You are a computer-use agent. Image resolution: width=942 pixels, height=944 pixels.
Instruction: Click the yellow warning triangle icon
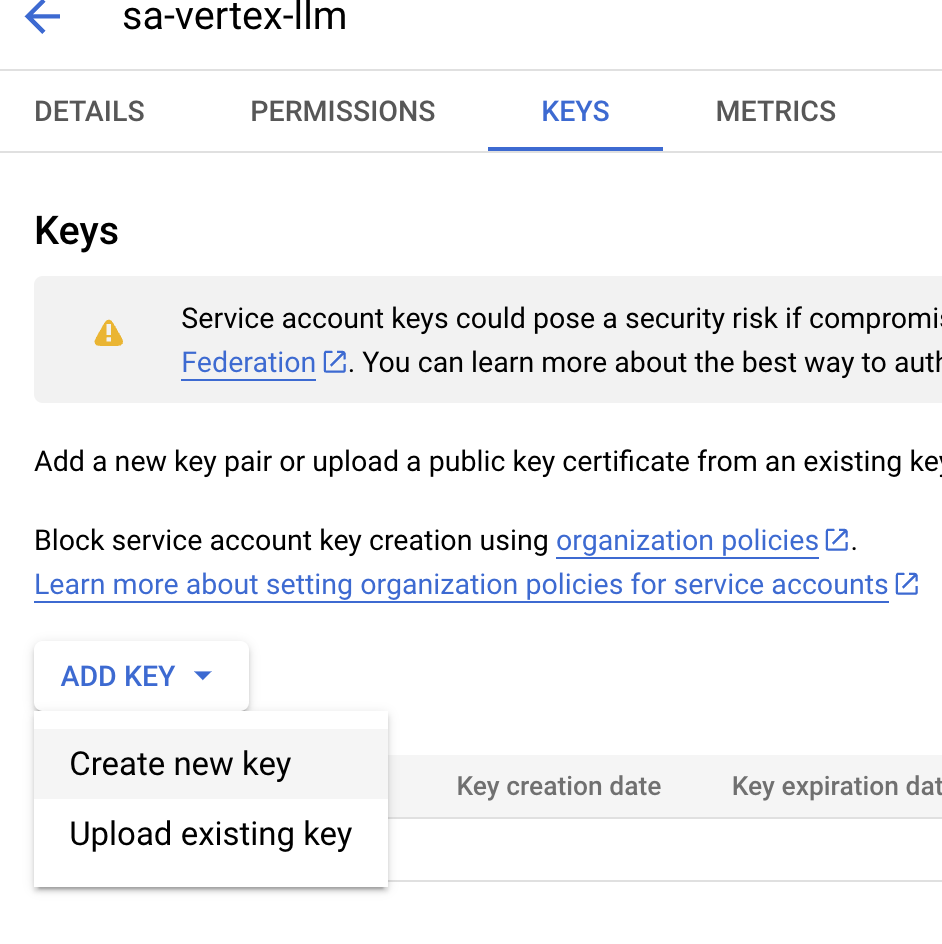click(109, 334)
